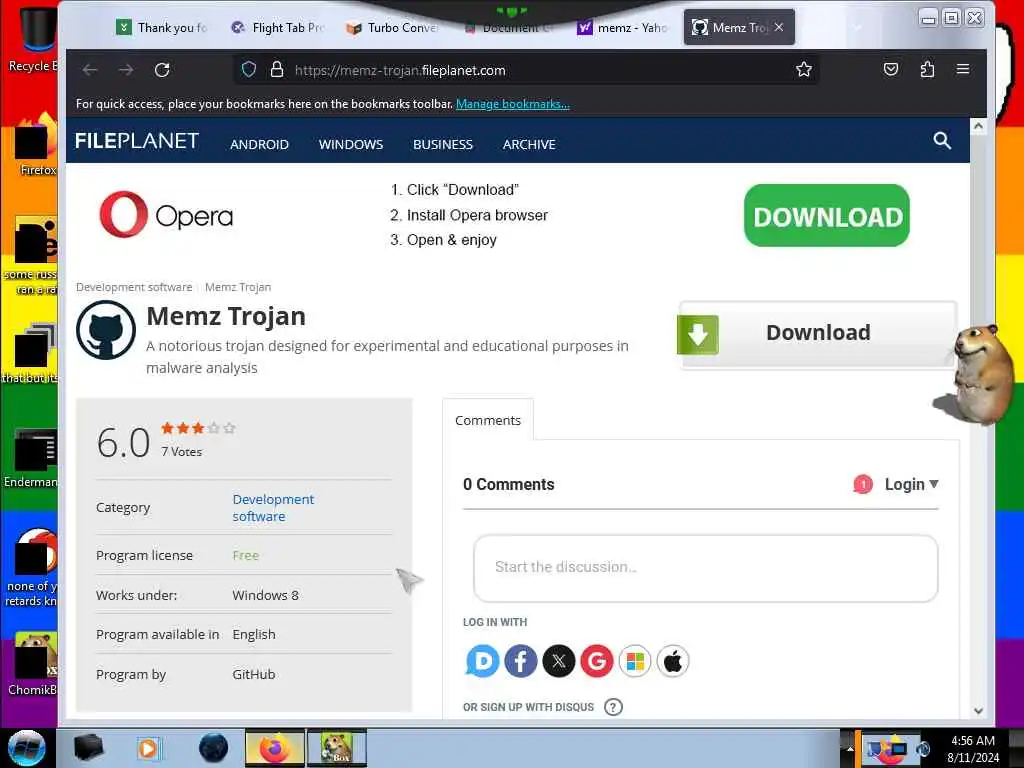
Task: Log in with the Disqus D icon
Action: pyautogui.click(x=483, y=661)
